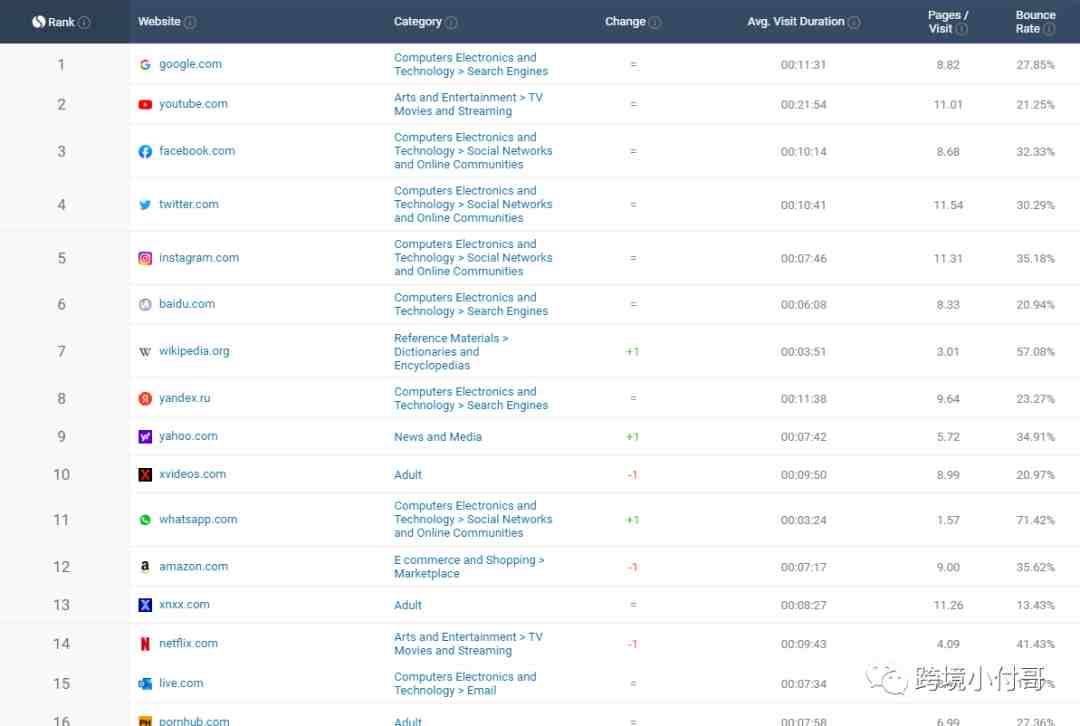
Task: Click the info icon beside Change header
Action: click(655, 22)
